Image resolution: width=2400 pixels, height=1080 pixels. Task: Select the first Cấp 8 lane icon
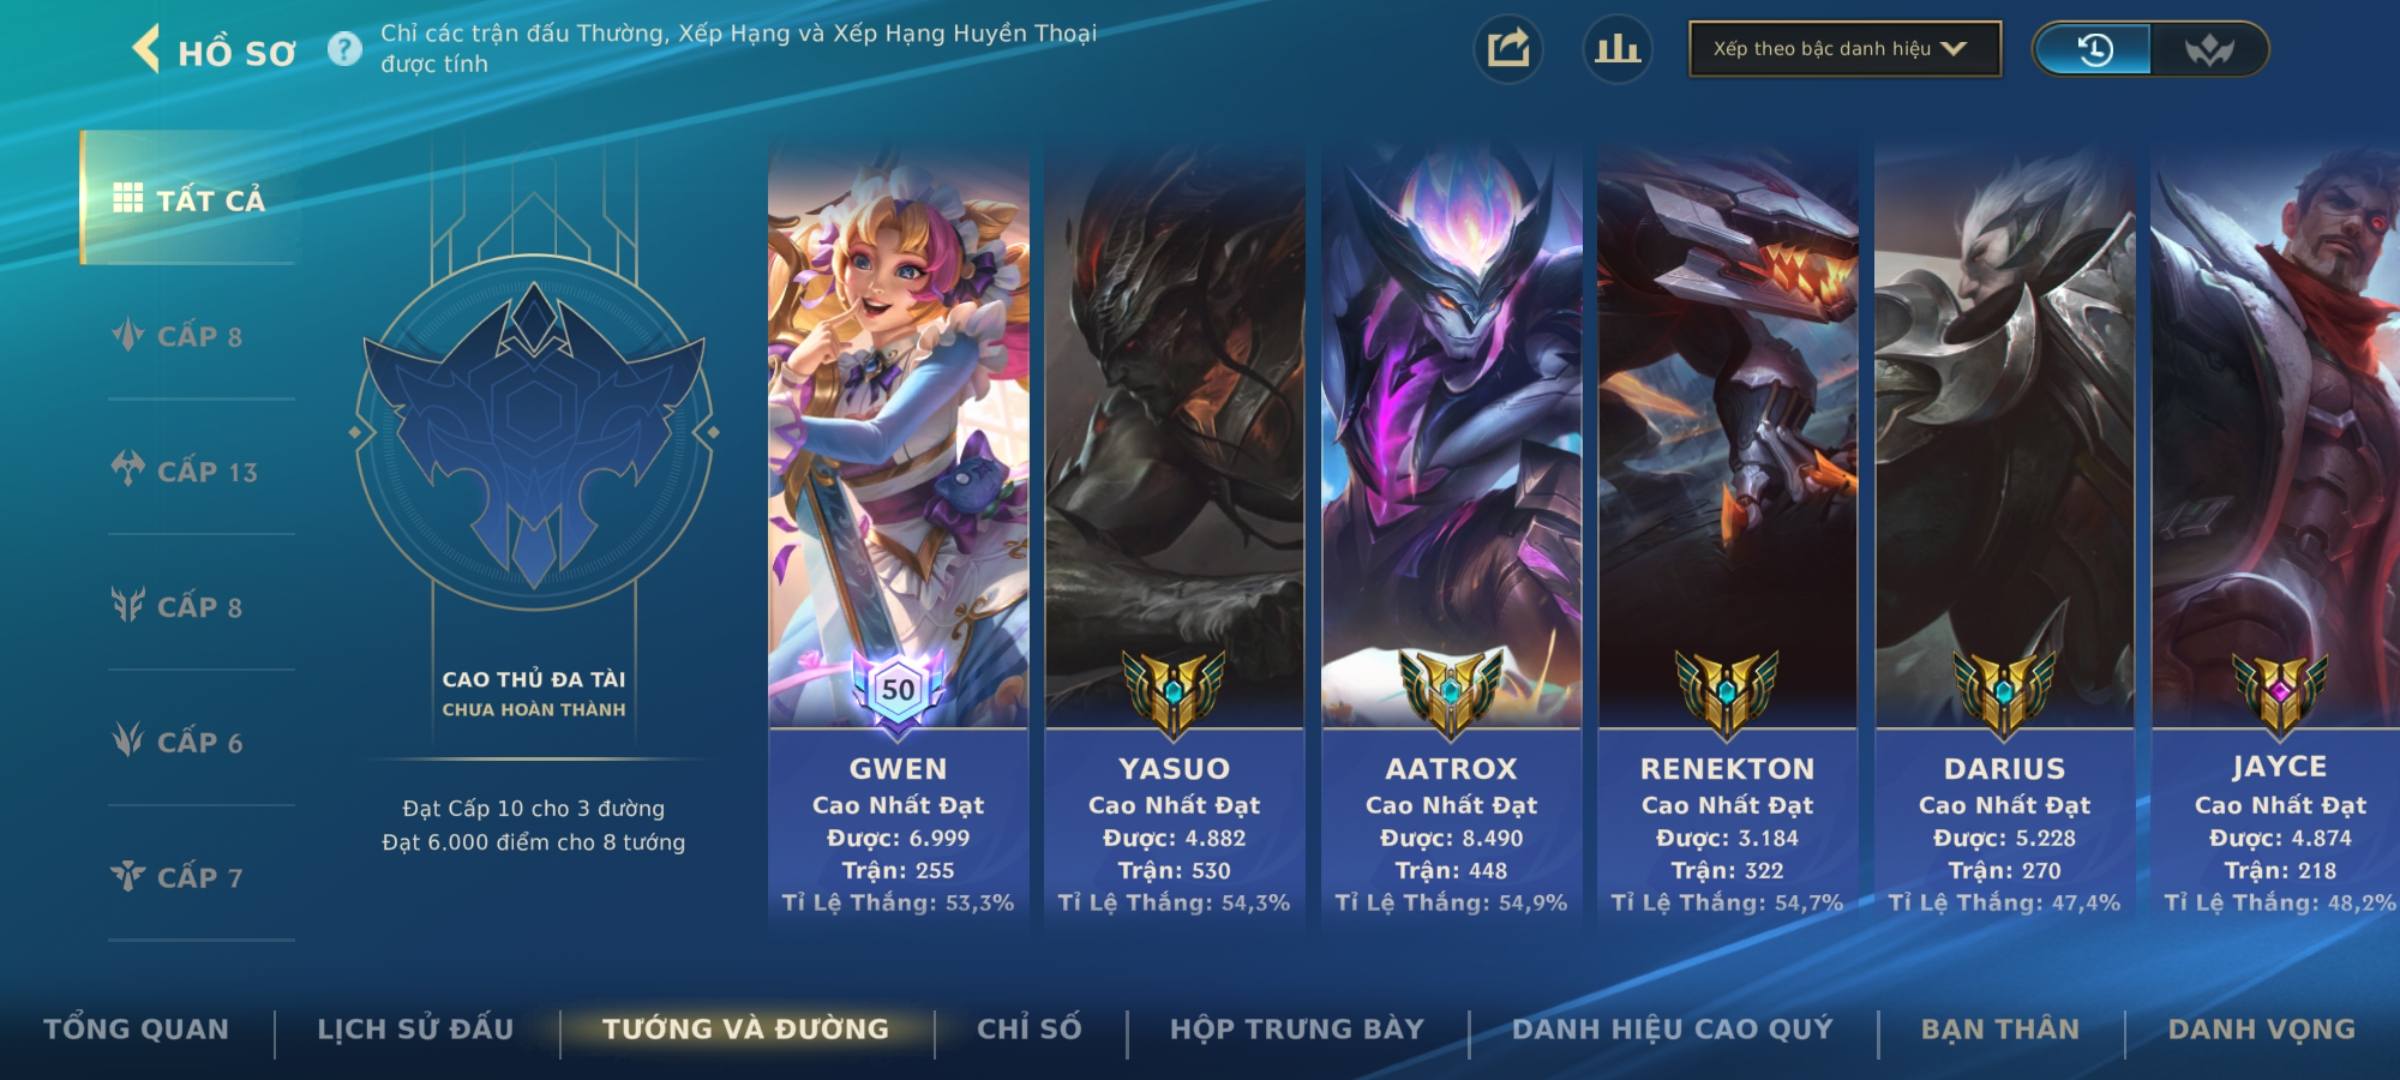pyautogui.click(x=128, y=335)
